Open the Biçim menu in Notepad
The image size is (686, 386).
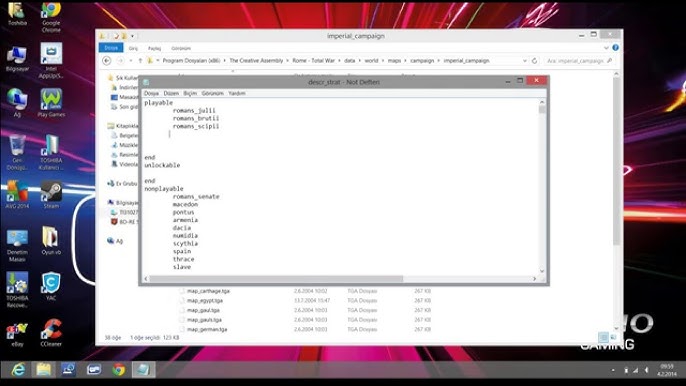(190, 93)
